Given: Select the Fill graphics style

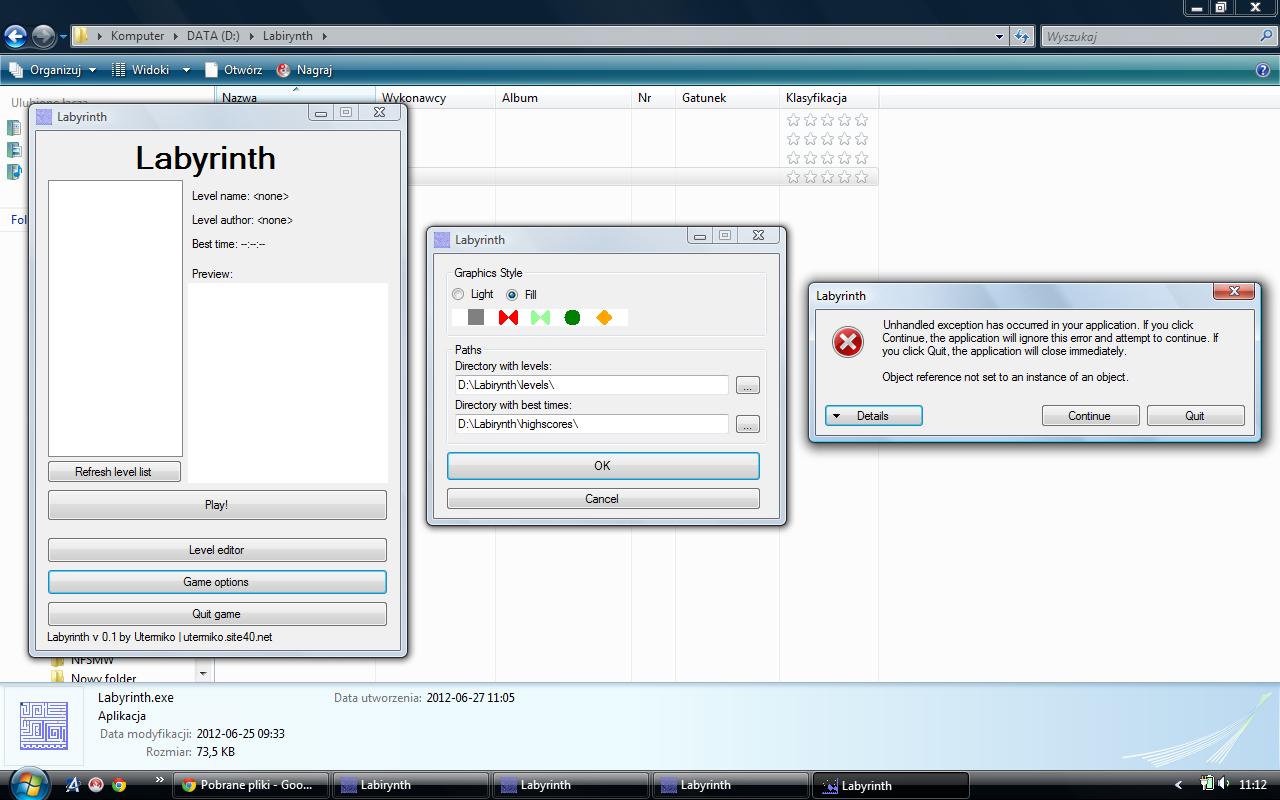Looking at the screenshot, I should (x=512, y=295).
